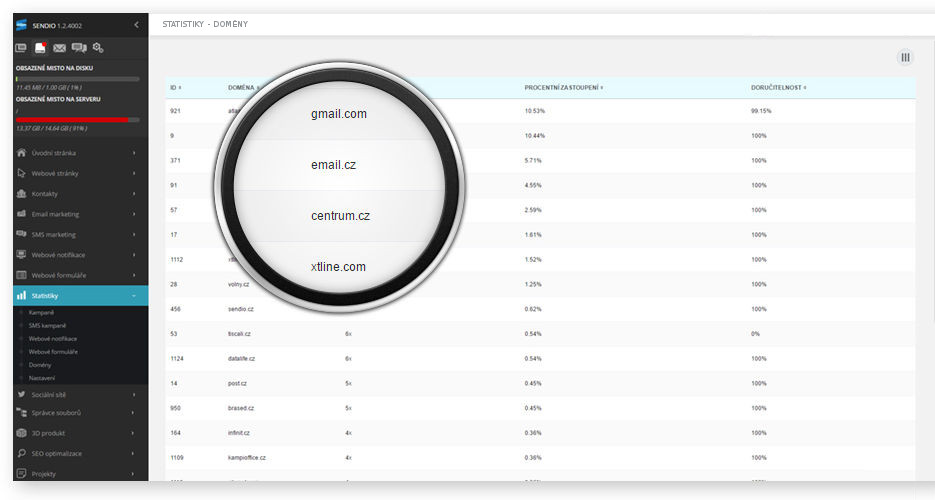
Task: Open the Kampaně statistics submenu item
Action: (x=41, y=312)
